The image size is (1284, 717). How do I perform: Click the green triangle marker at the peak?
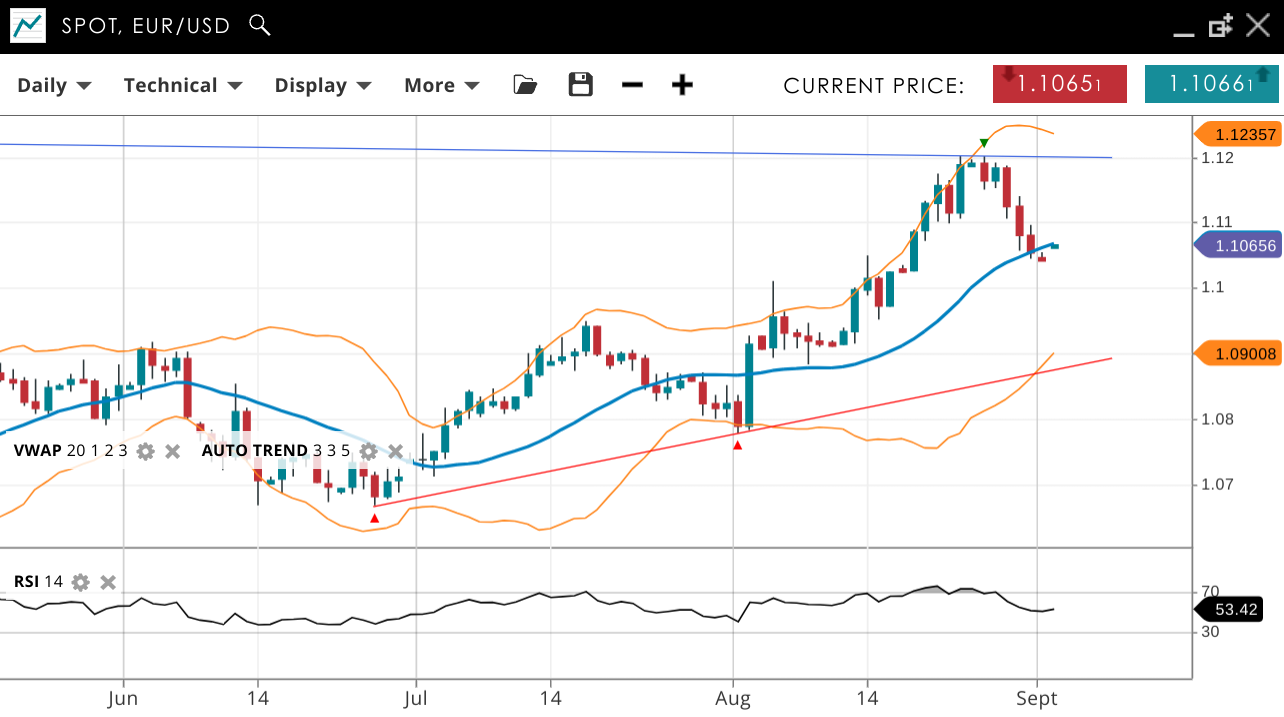click(x=984, y=143)
